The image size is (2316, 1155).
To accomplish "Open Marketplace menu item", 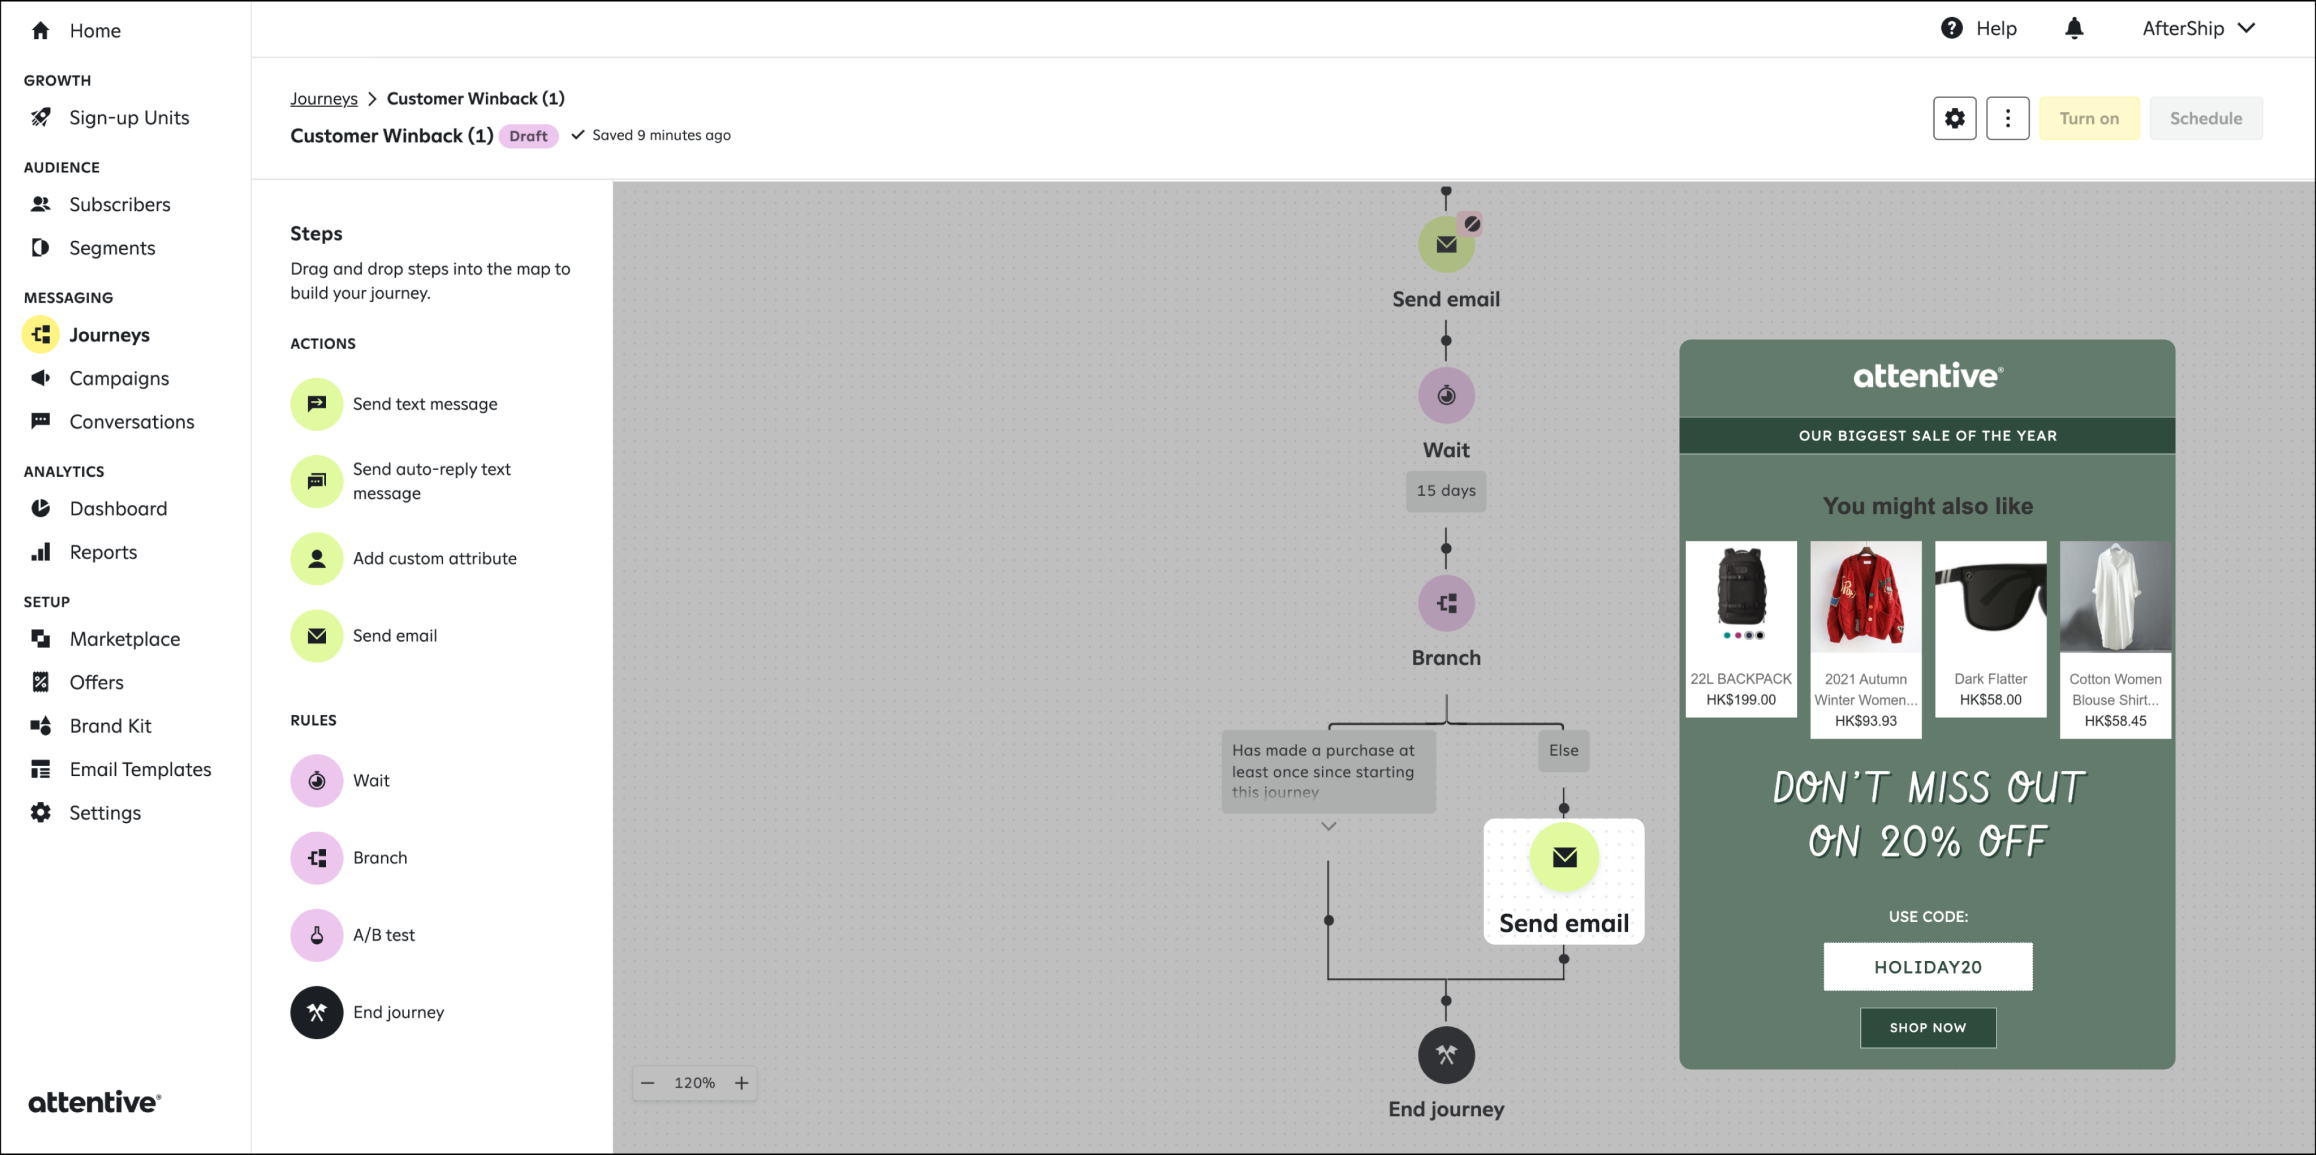I will point(125,638).
